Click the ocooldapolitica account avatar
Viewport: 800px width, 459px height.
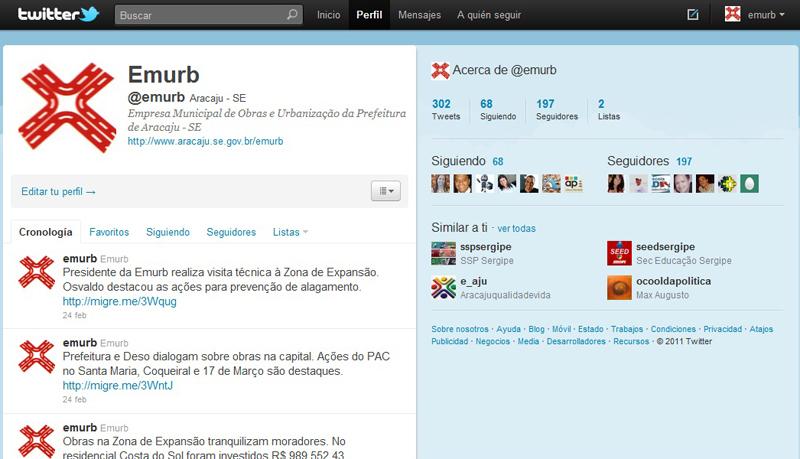[x=619, y=288]
